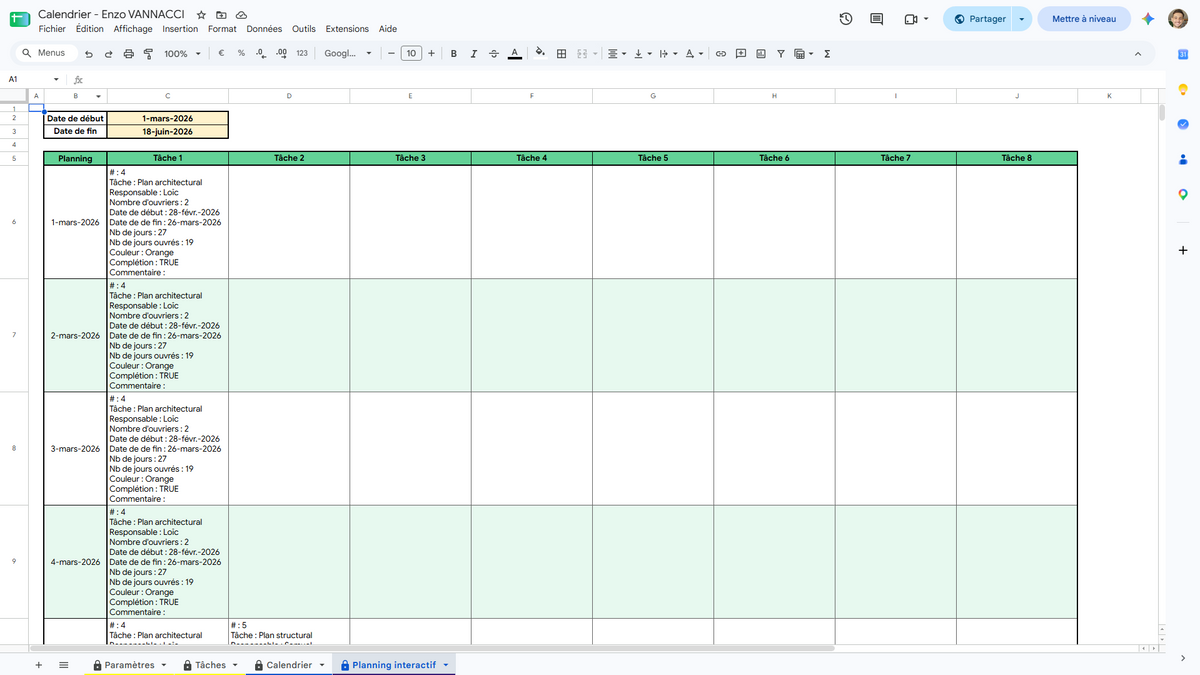The image size is (1200, 675).
Task: Open the Extensions menu
Action: (x=347, y=29)
